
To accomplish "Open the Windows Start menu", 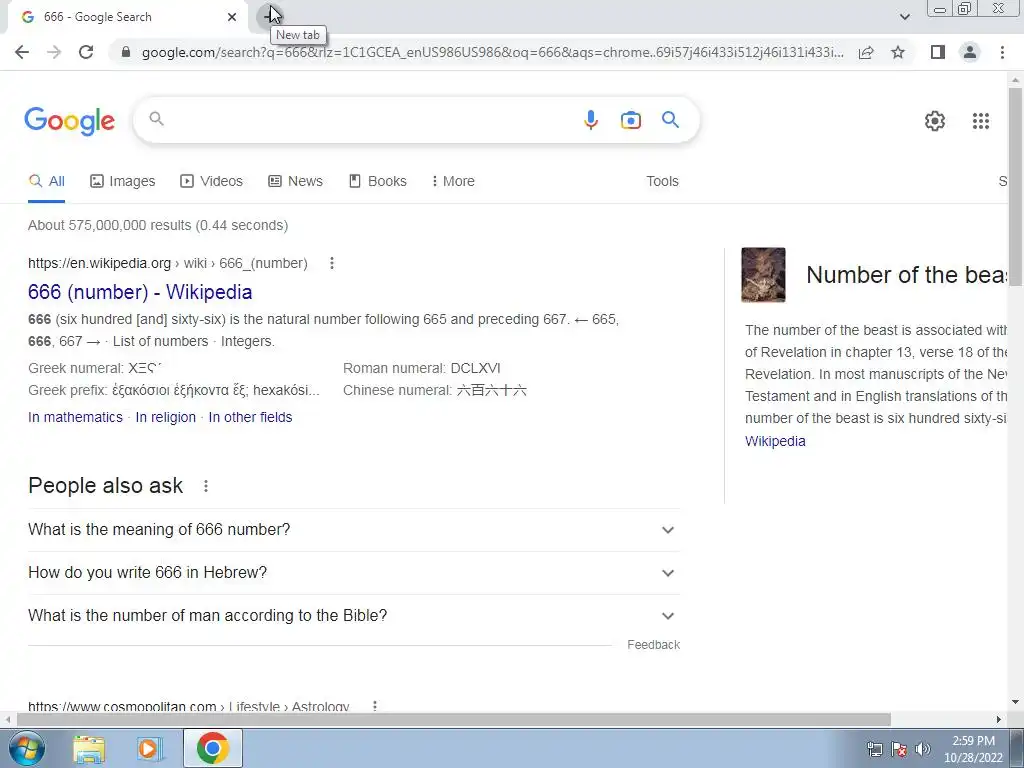I will (26, 748).
